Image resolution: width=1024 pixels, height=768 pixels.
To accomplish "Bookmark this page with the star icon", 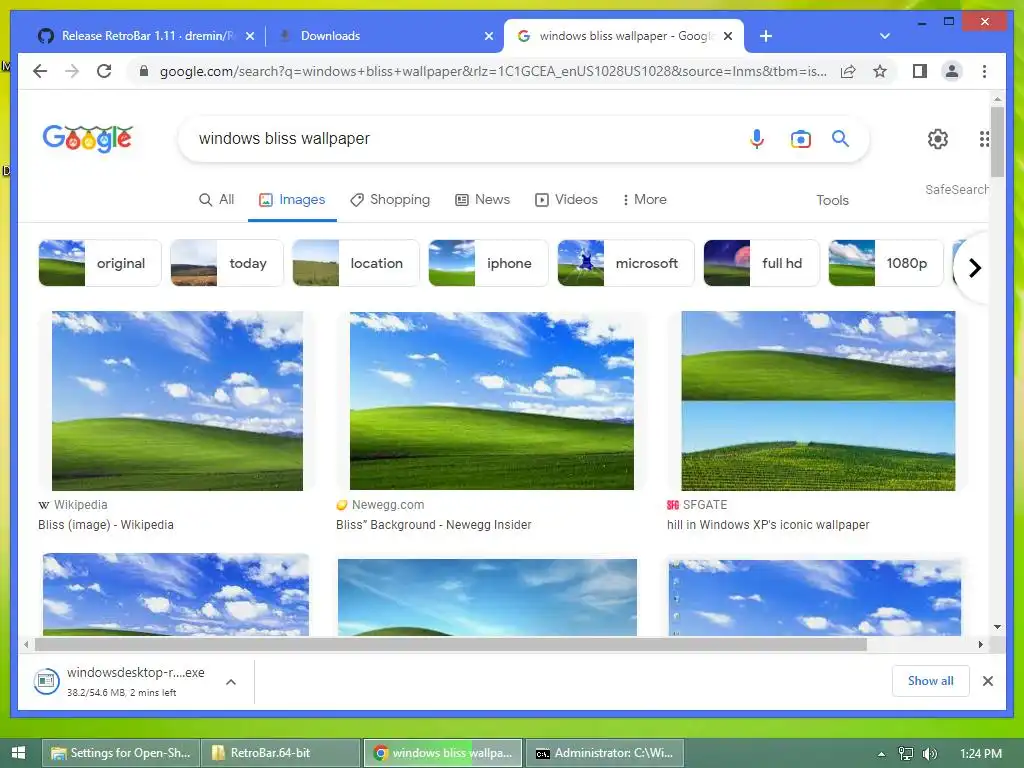I will (x=880, y=71).
